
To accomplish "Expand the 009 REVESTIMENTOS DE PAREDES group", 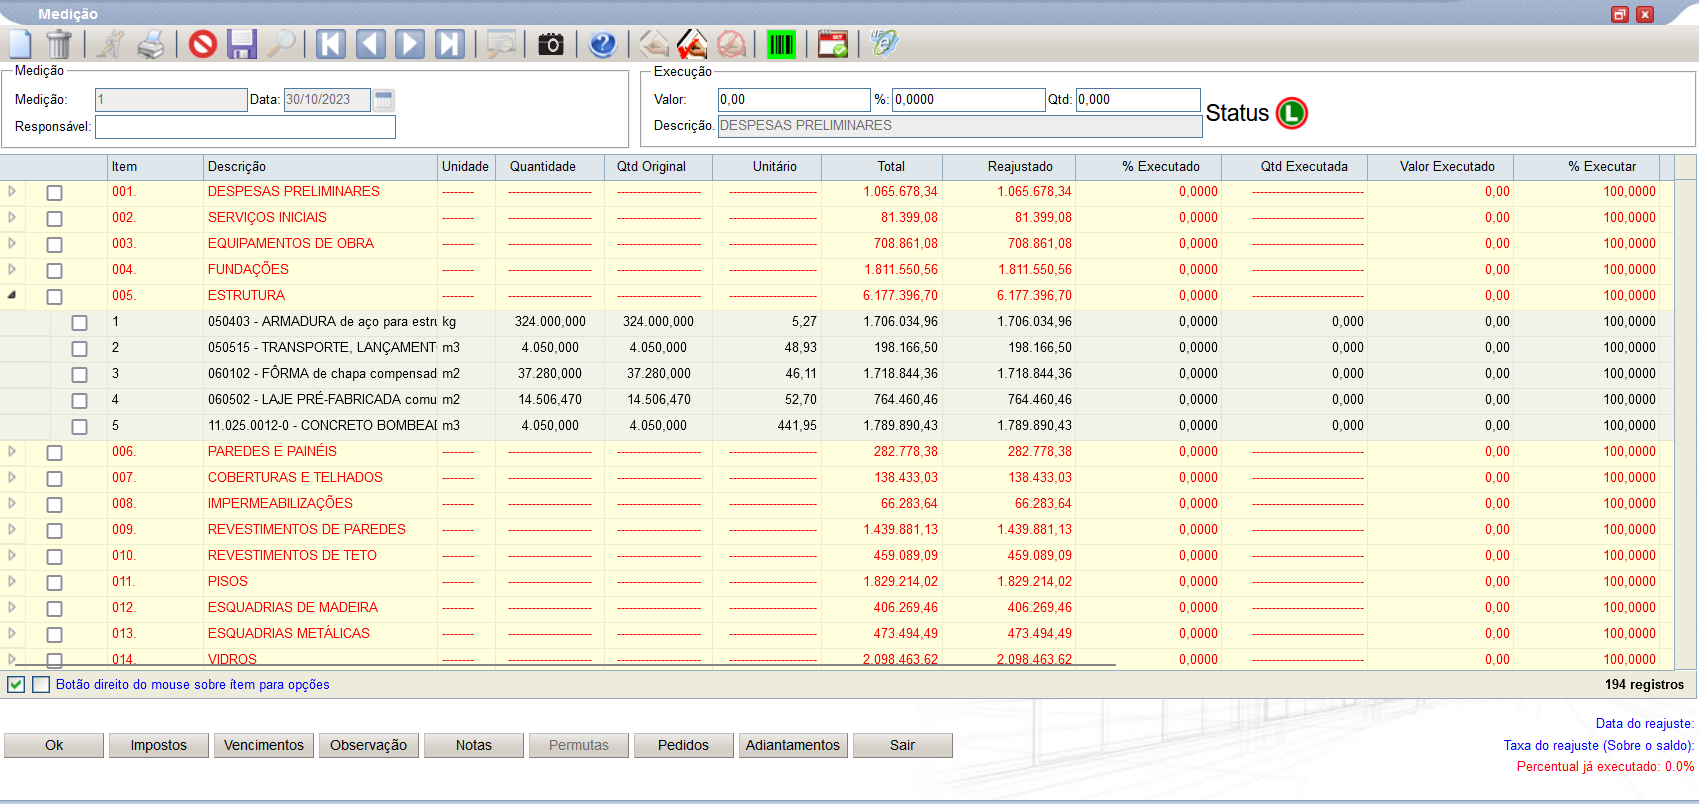I will click(12, 529).
